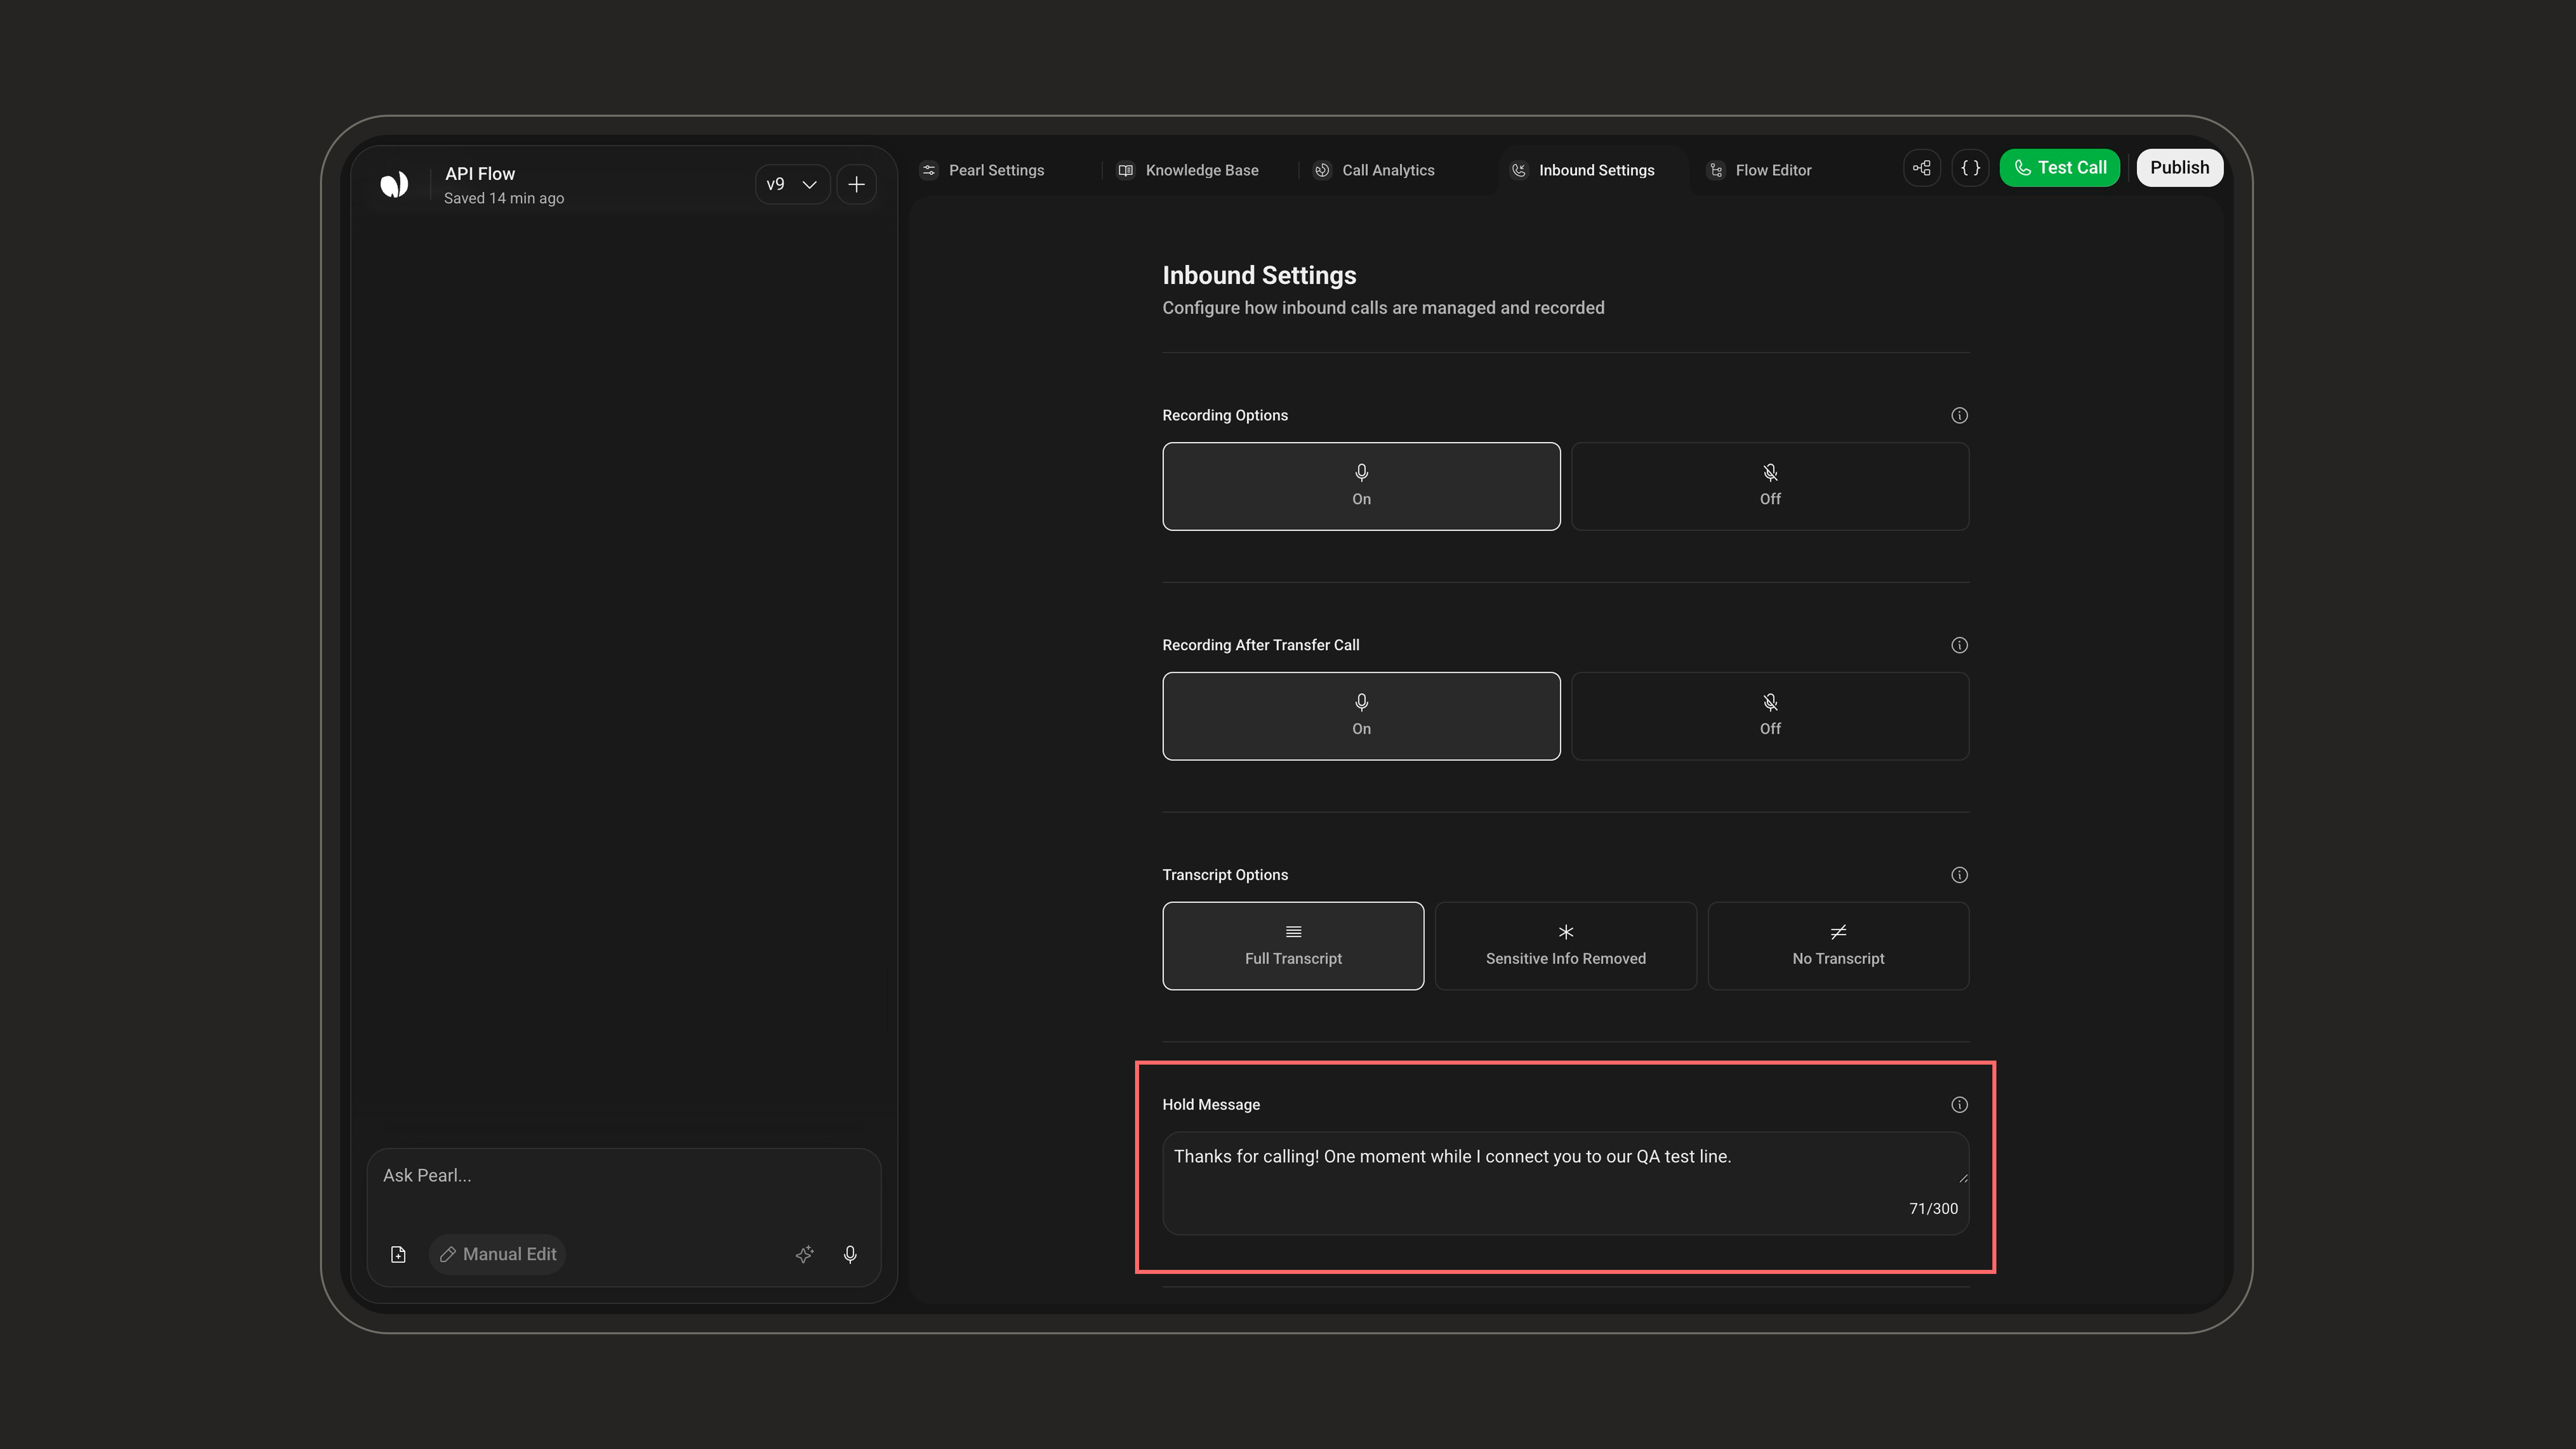Set Recording After Transfer Call to On

click(1361, 716)
